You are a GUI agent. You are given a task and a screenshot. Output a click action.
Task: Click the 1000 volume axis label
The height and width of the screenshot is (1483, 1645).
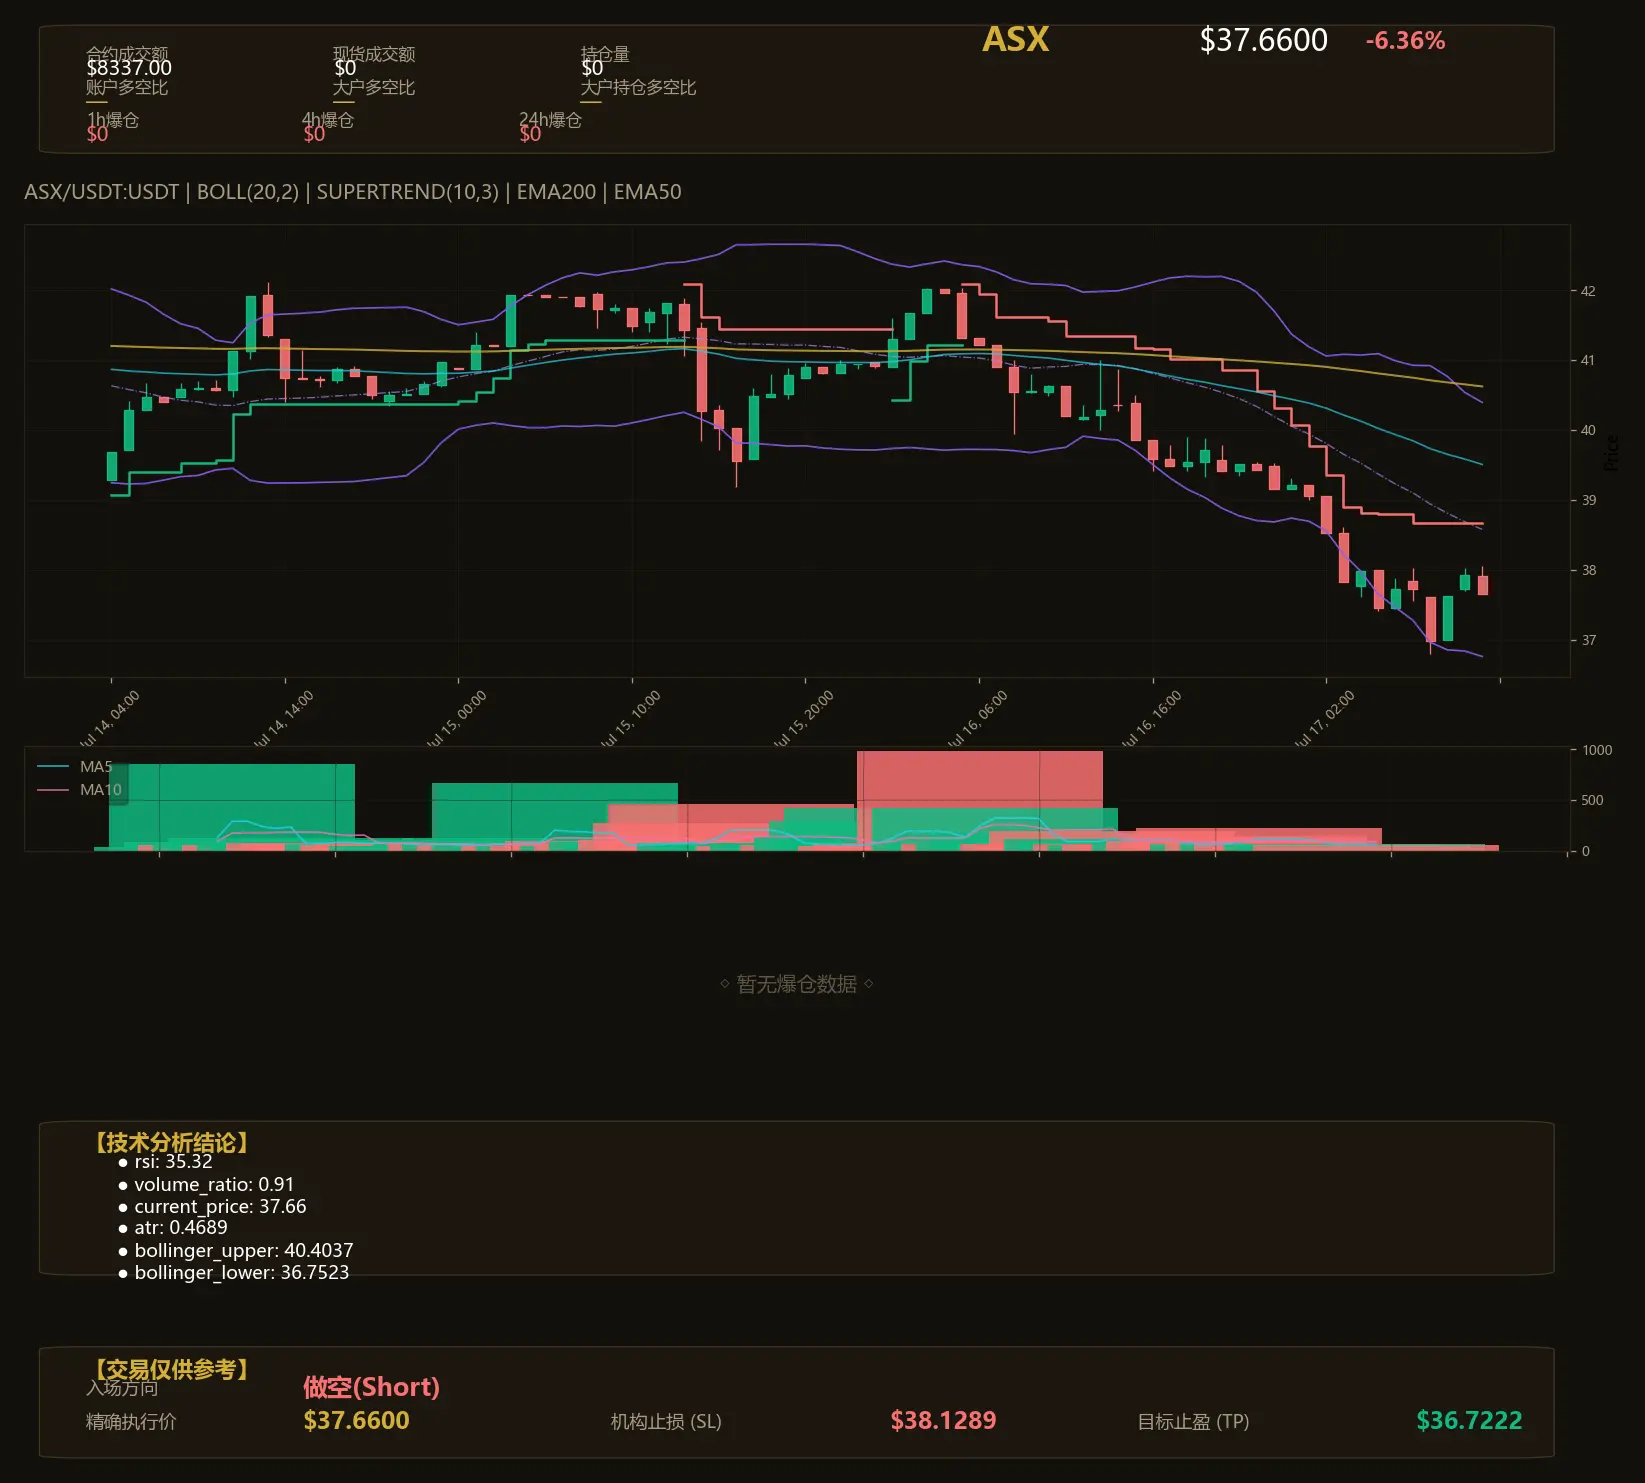click(x=1597, y=750)
